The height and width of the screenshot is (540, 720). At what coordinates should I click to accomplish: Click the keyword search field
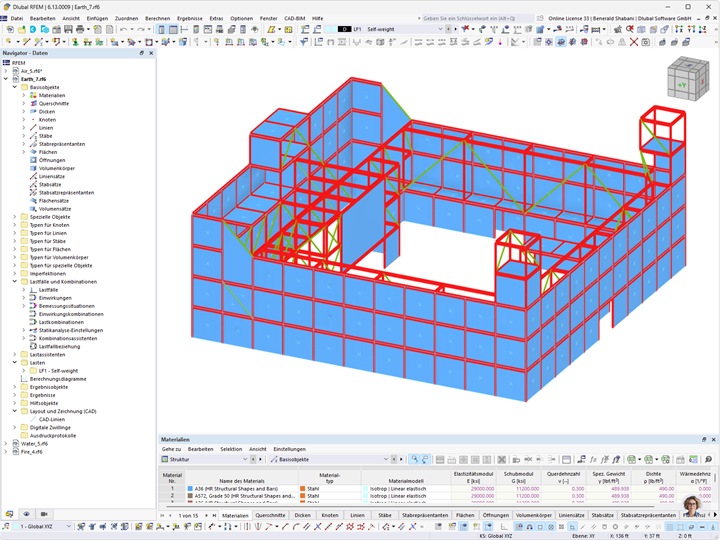click(478, 18)
